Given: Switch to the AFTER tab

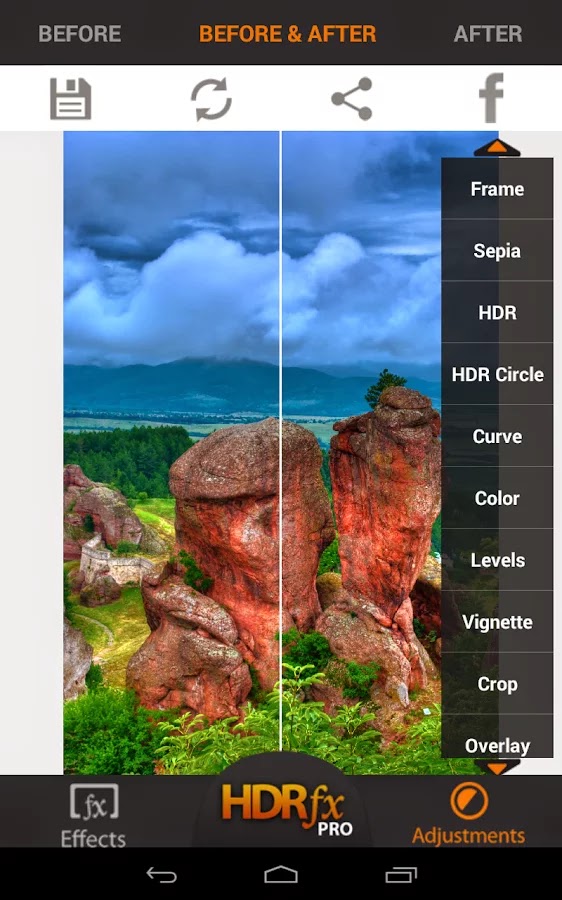Looking at the screenshot, I should coord(488,34).
